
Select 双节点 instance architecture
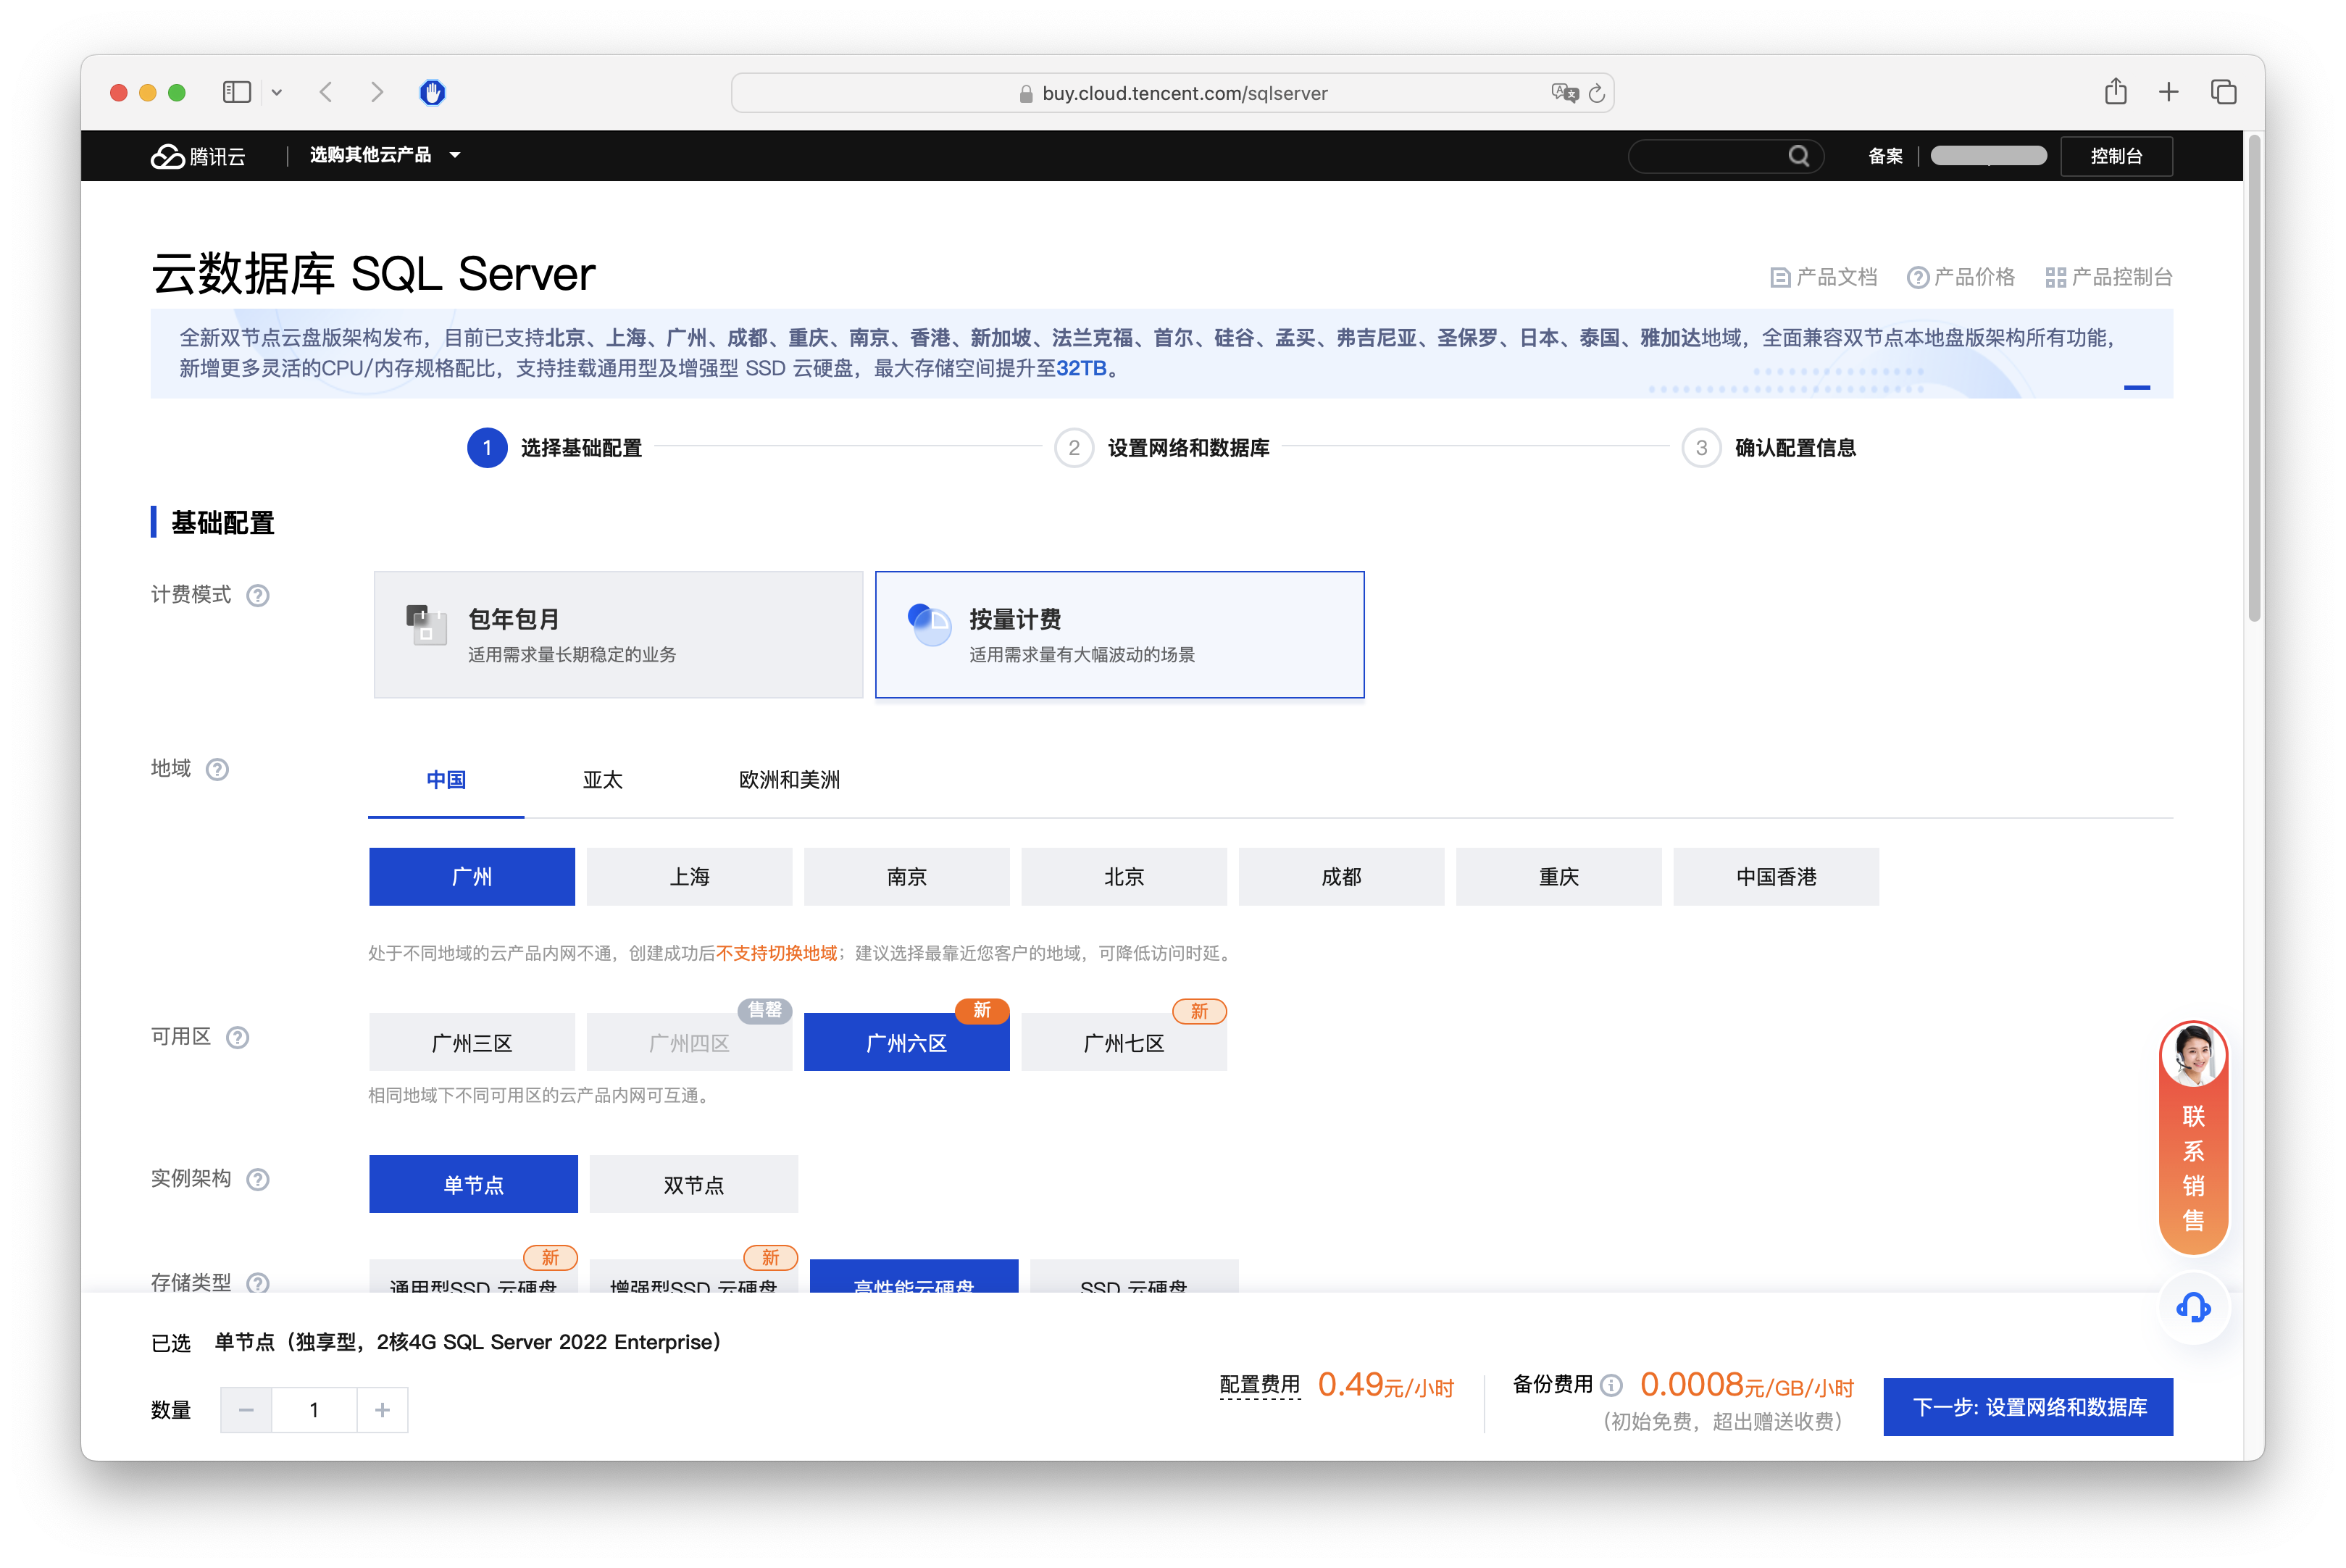point(693,1185)
